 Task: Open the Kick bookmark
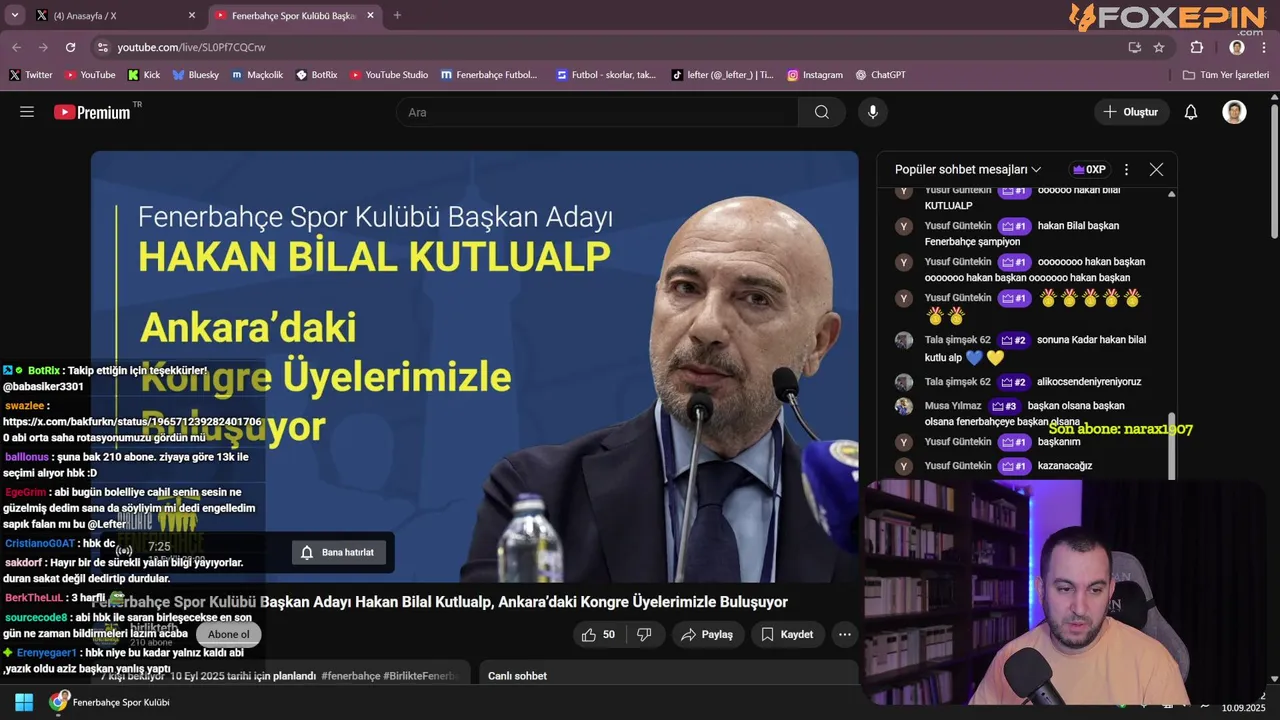[144, 75]
